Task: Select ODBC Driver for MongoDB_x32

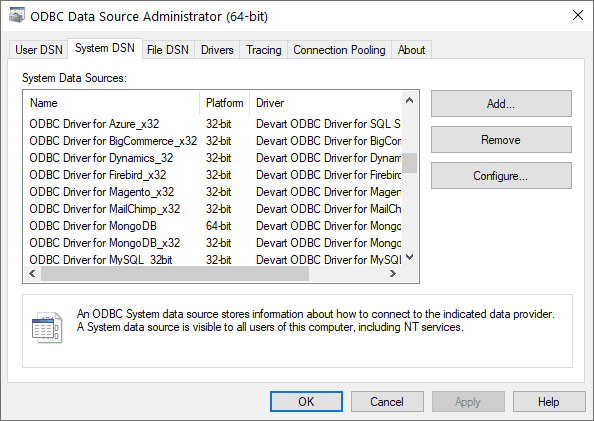Action: pyautogui.click(x=105, y=243)
